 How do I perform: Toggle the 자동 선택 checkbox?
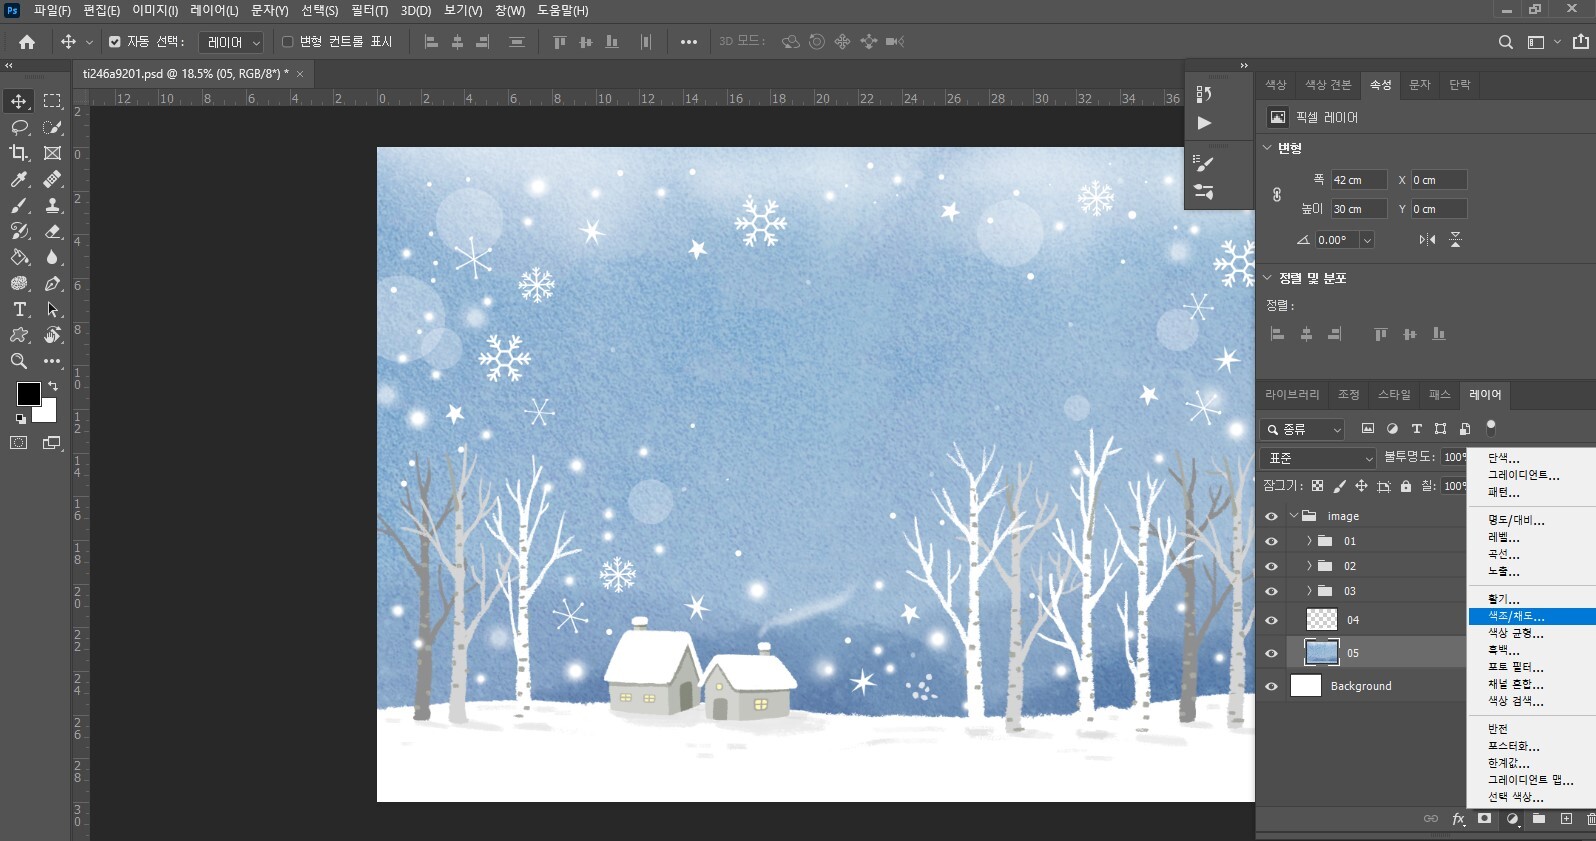(115, 42)
